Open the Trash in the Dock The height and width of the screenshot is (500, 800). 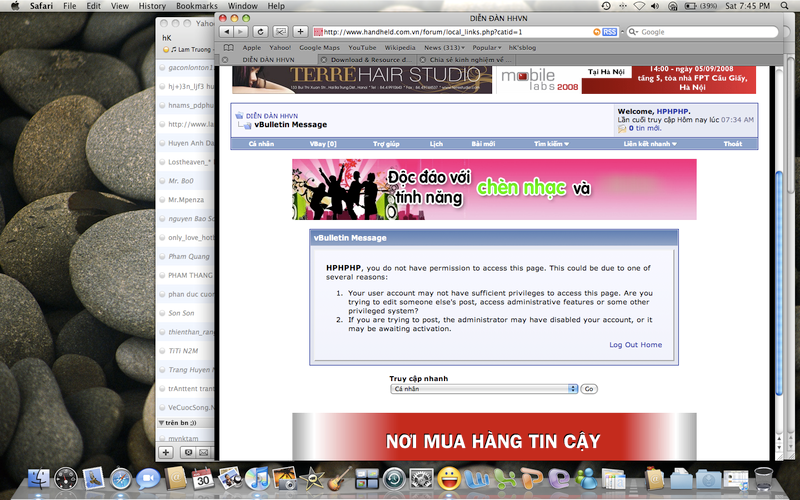(x=764, y=479)
